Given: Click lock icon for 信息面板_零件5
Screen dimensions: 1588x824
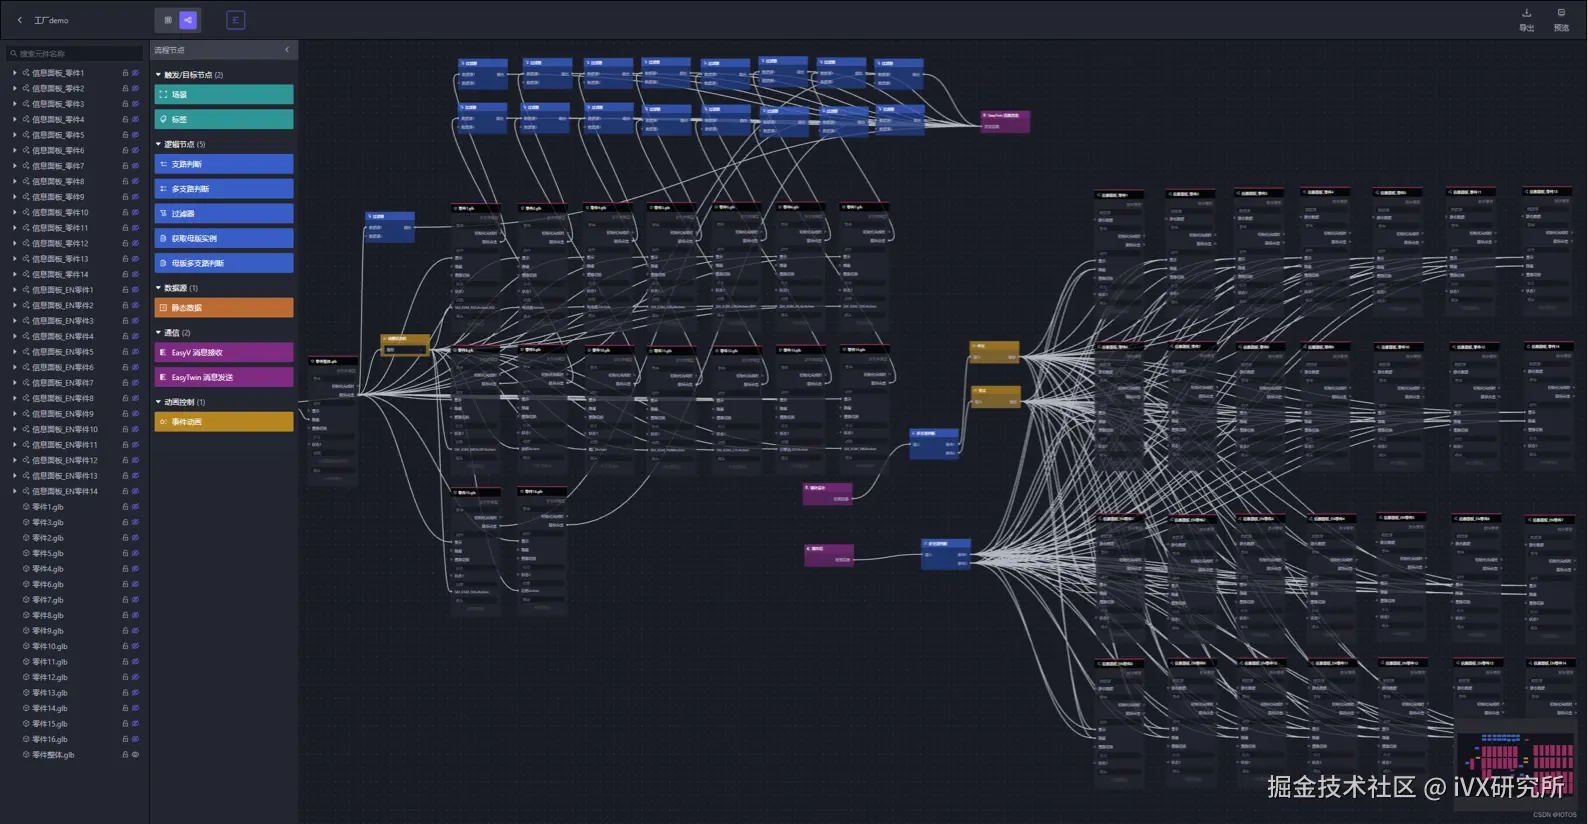Looking at the screenshot, I should point(125,135).
